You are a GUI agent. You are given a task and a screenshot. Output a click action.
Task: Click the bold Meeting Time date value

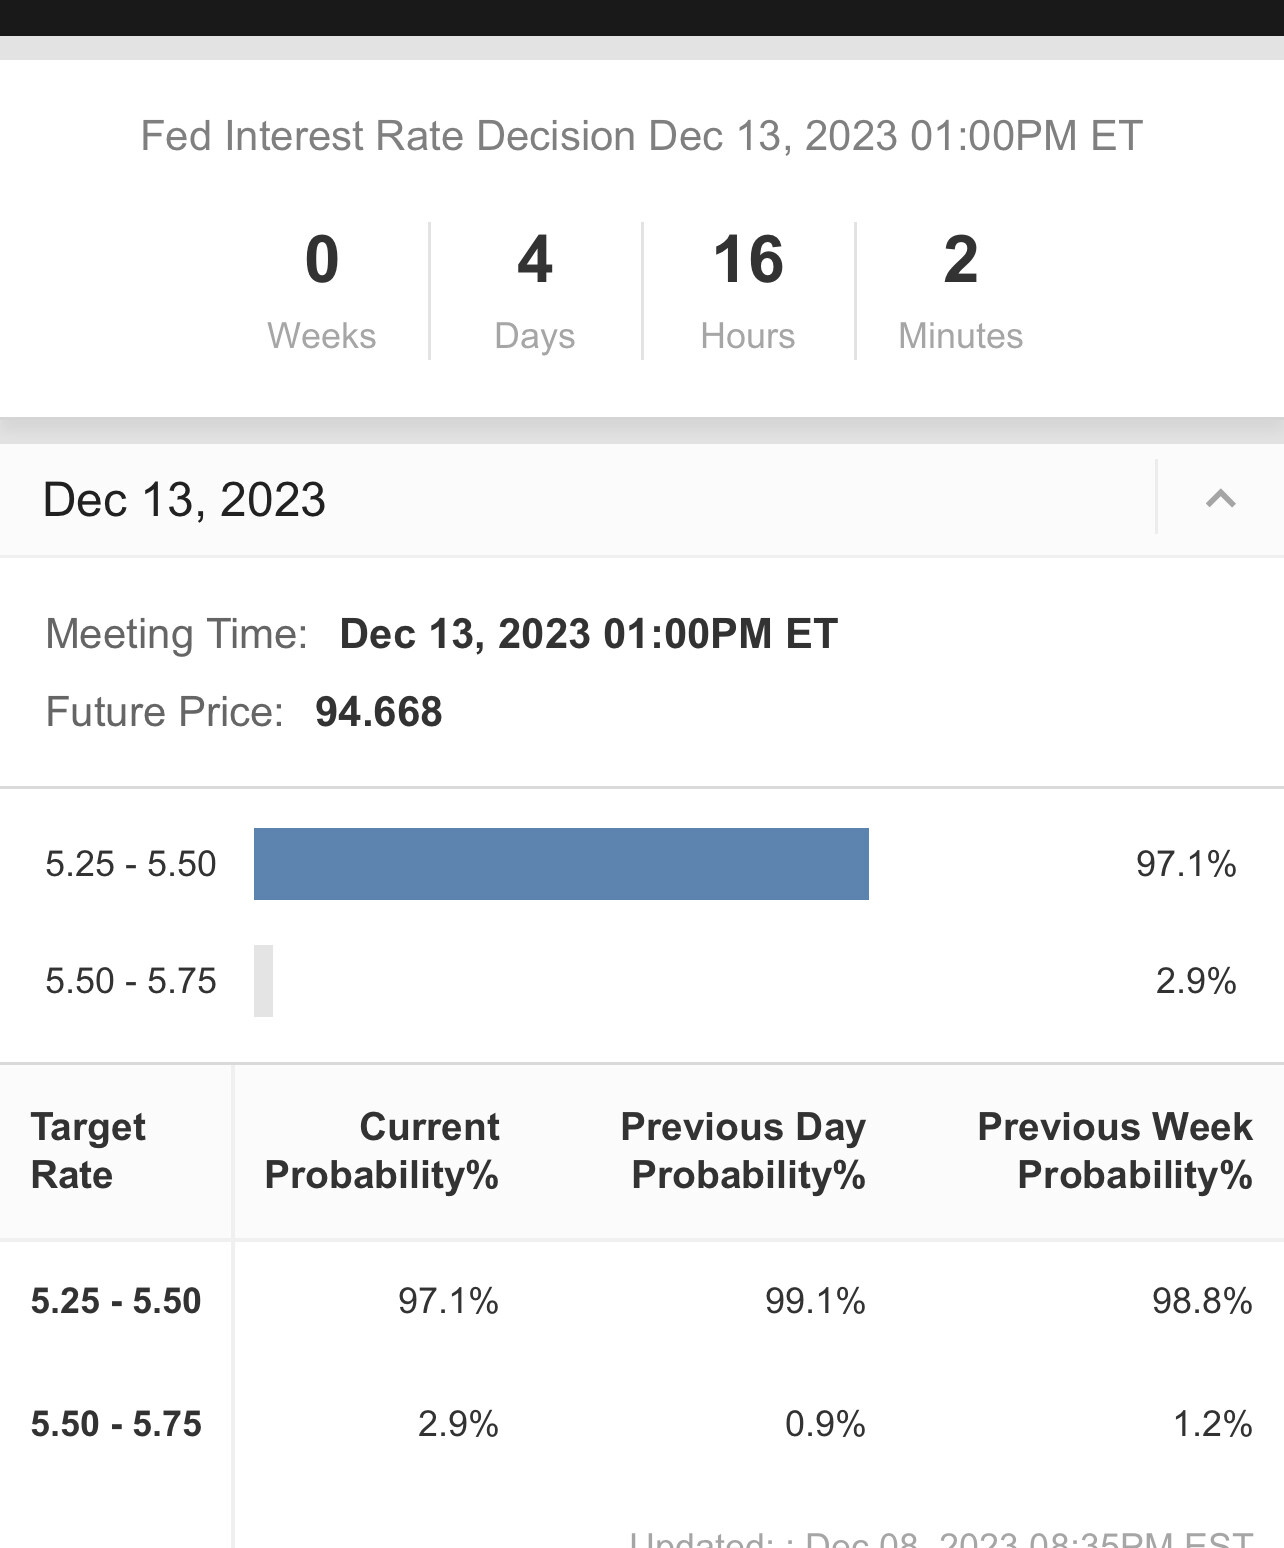pos(588,634)
